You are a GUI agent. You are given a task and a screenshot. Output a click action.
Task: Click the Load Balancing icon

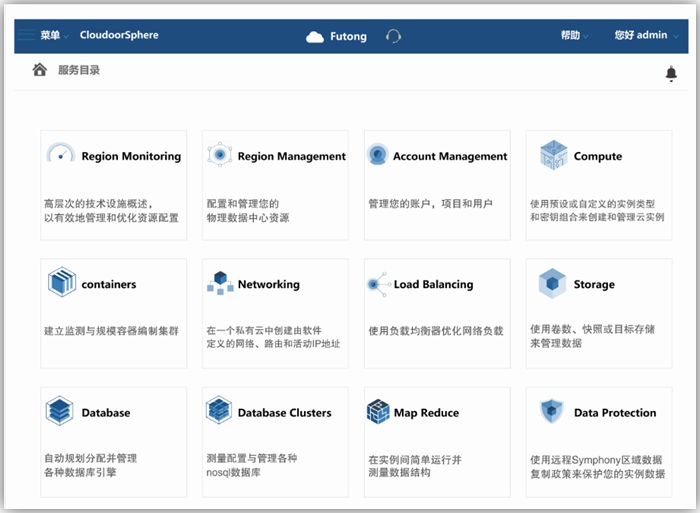(378, 284)
